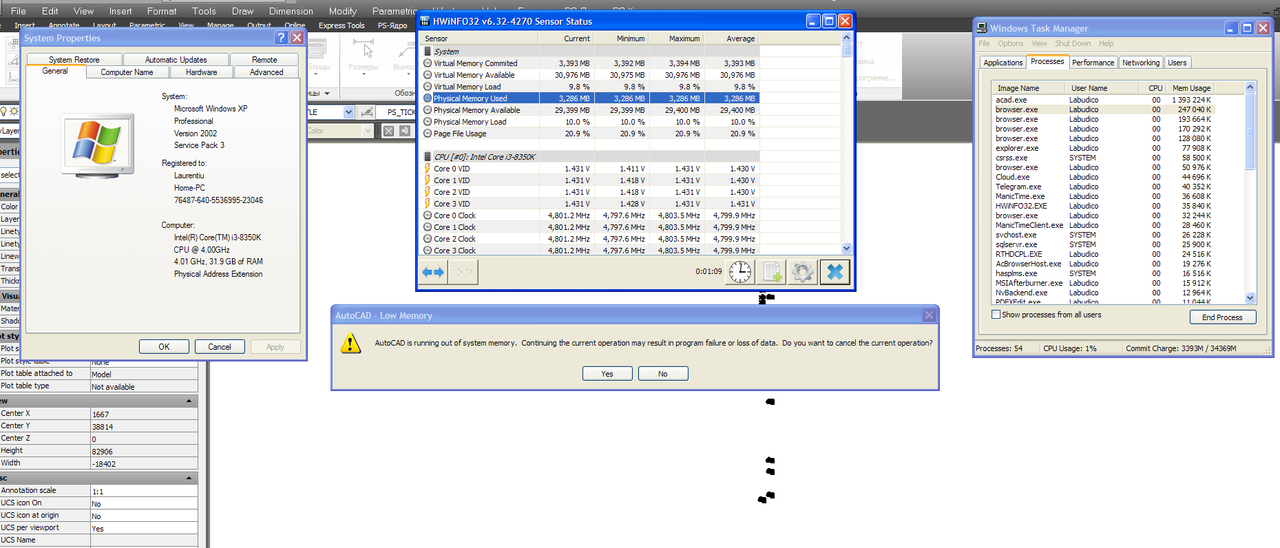Switch to Performance tab in Task Manager

pyautogui.click(x=1093, y=62)
